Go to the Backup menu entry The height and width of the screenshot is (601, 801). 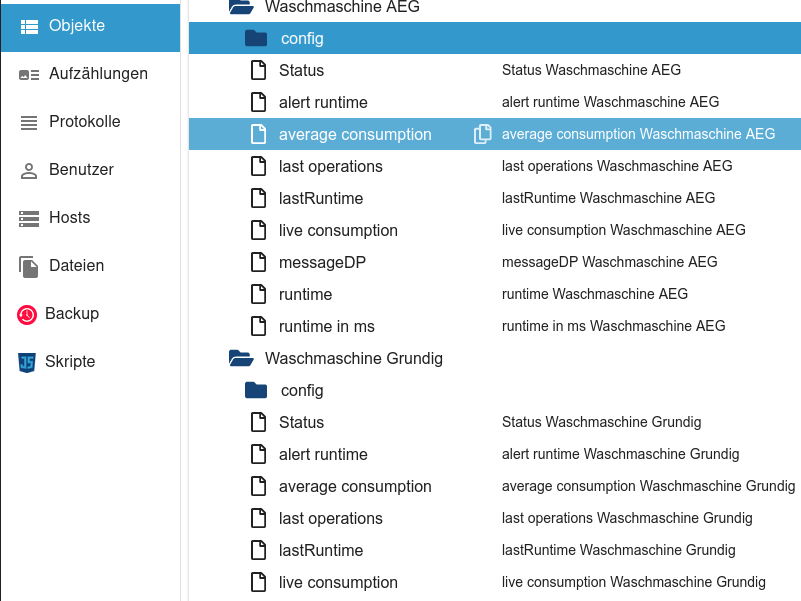[72, 314]
